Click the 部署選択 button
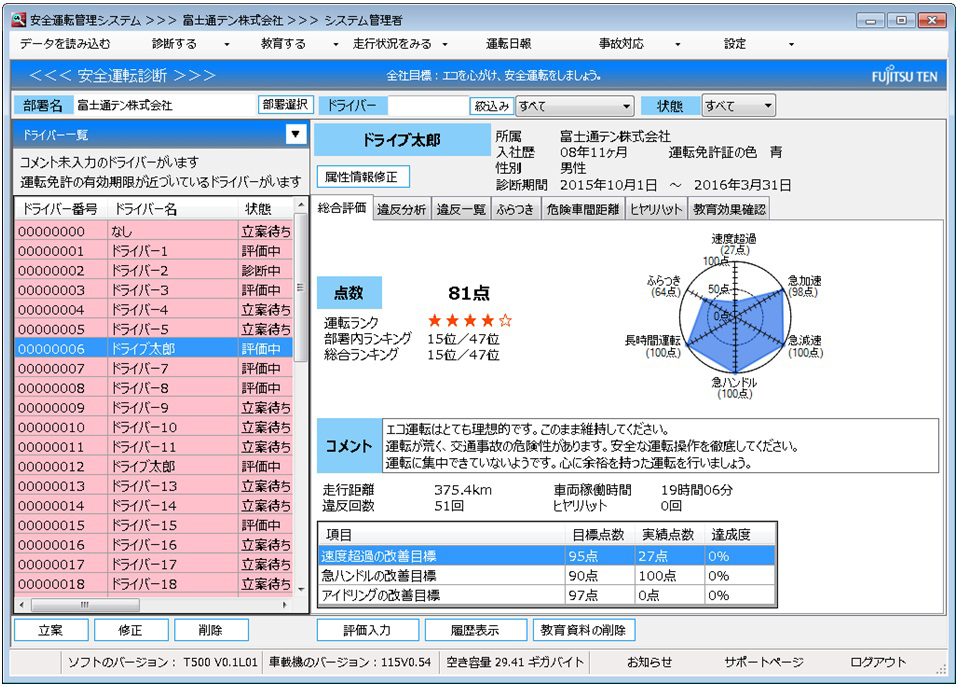This screenshot has height=687, width=958. pyautogui.click(x=286, y=105)
